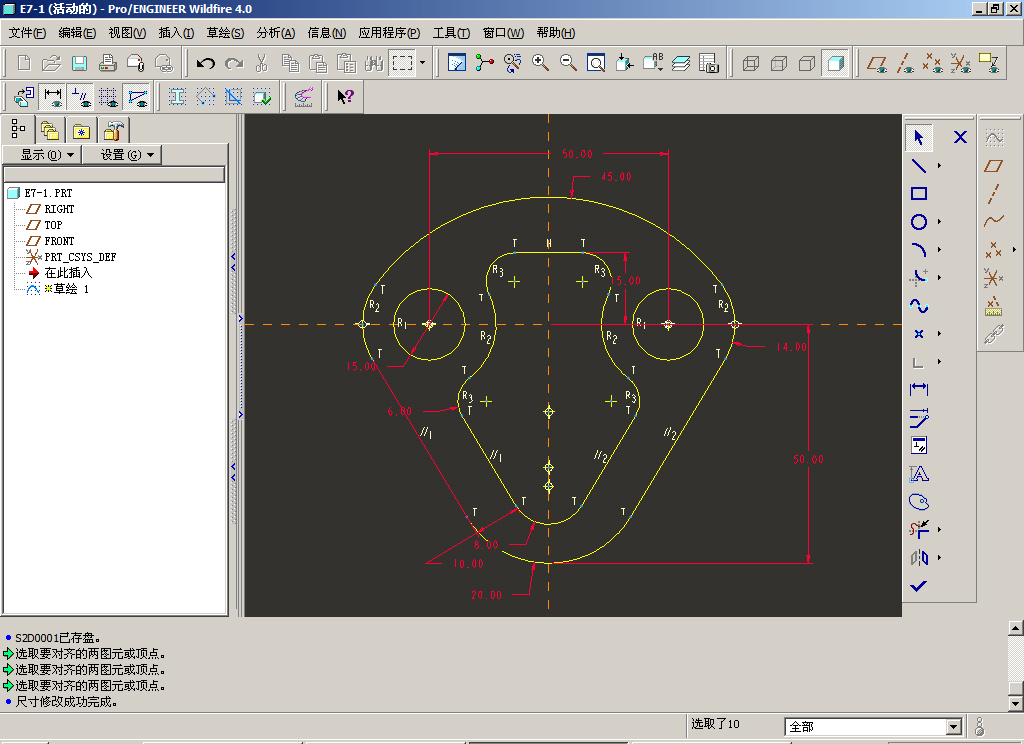Click the 50.00 horizontal dimension value
1024x744 pixels.
[x=577, y=154]
